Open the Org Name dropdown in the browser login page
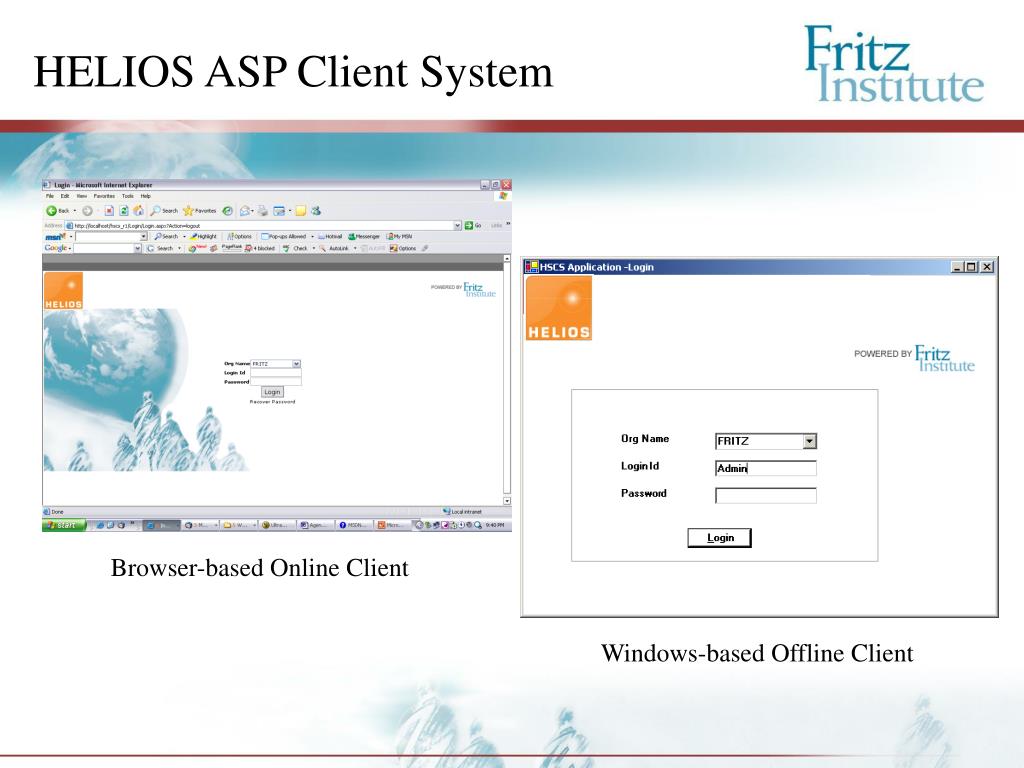Image resolution: width=1024 pixels, height=768 pixels. click(x=296, y=364)
